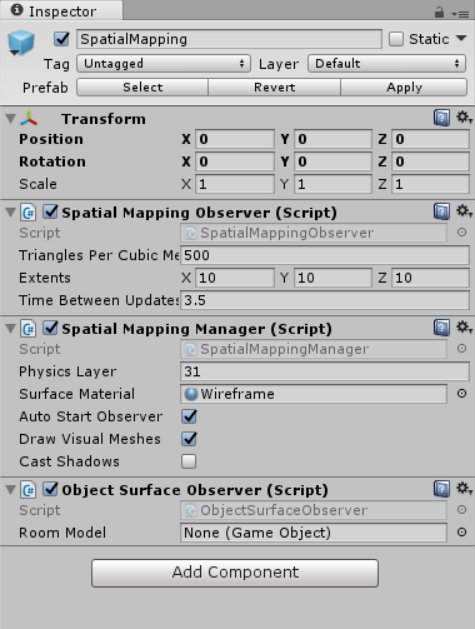
Task: Click the Room Model object picker circle
Action: (462, 532)
